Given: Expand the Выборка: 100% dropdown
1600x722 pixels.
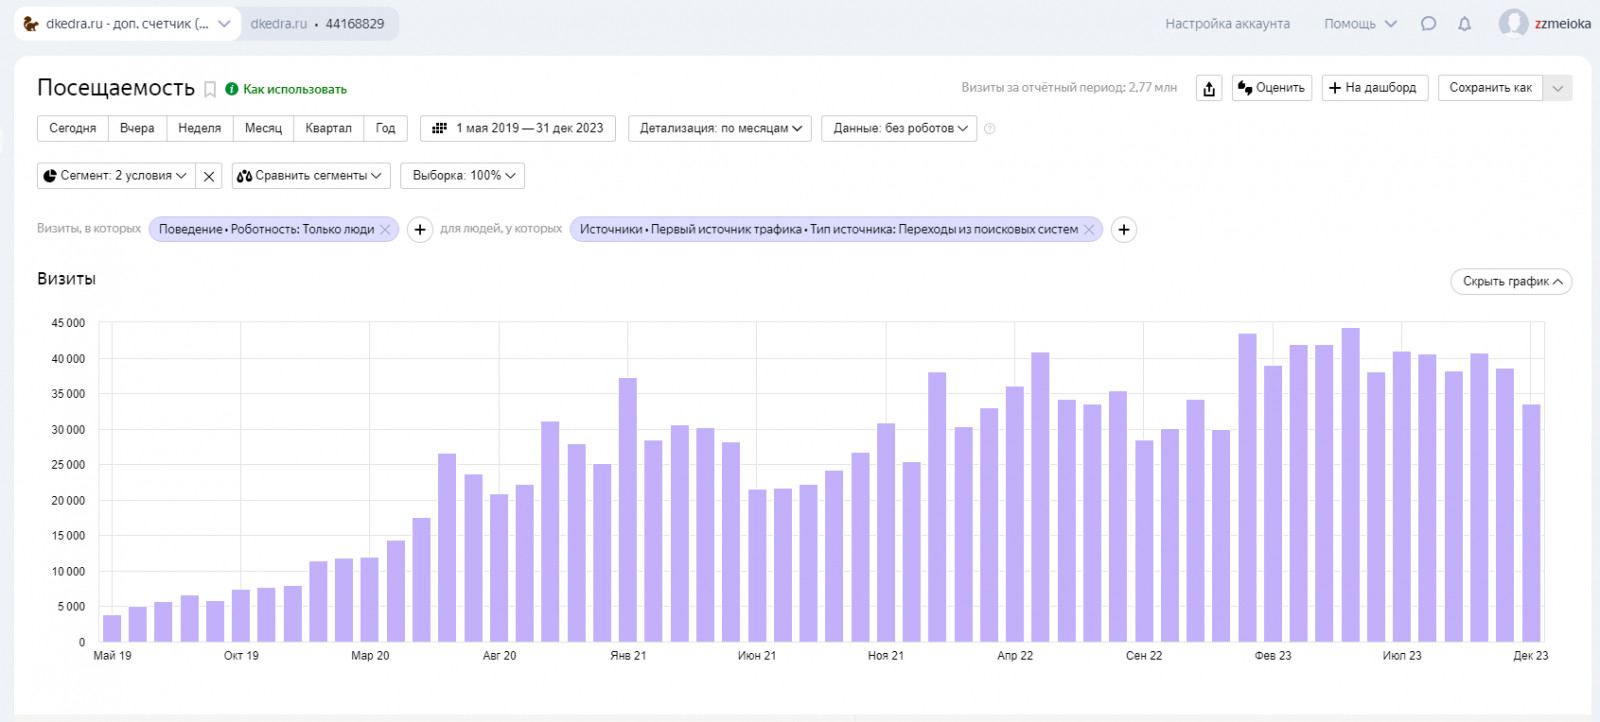Looking at the screenshot, I should point(463,176).
